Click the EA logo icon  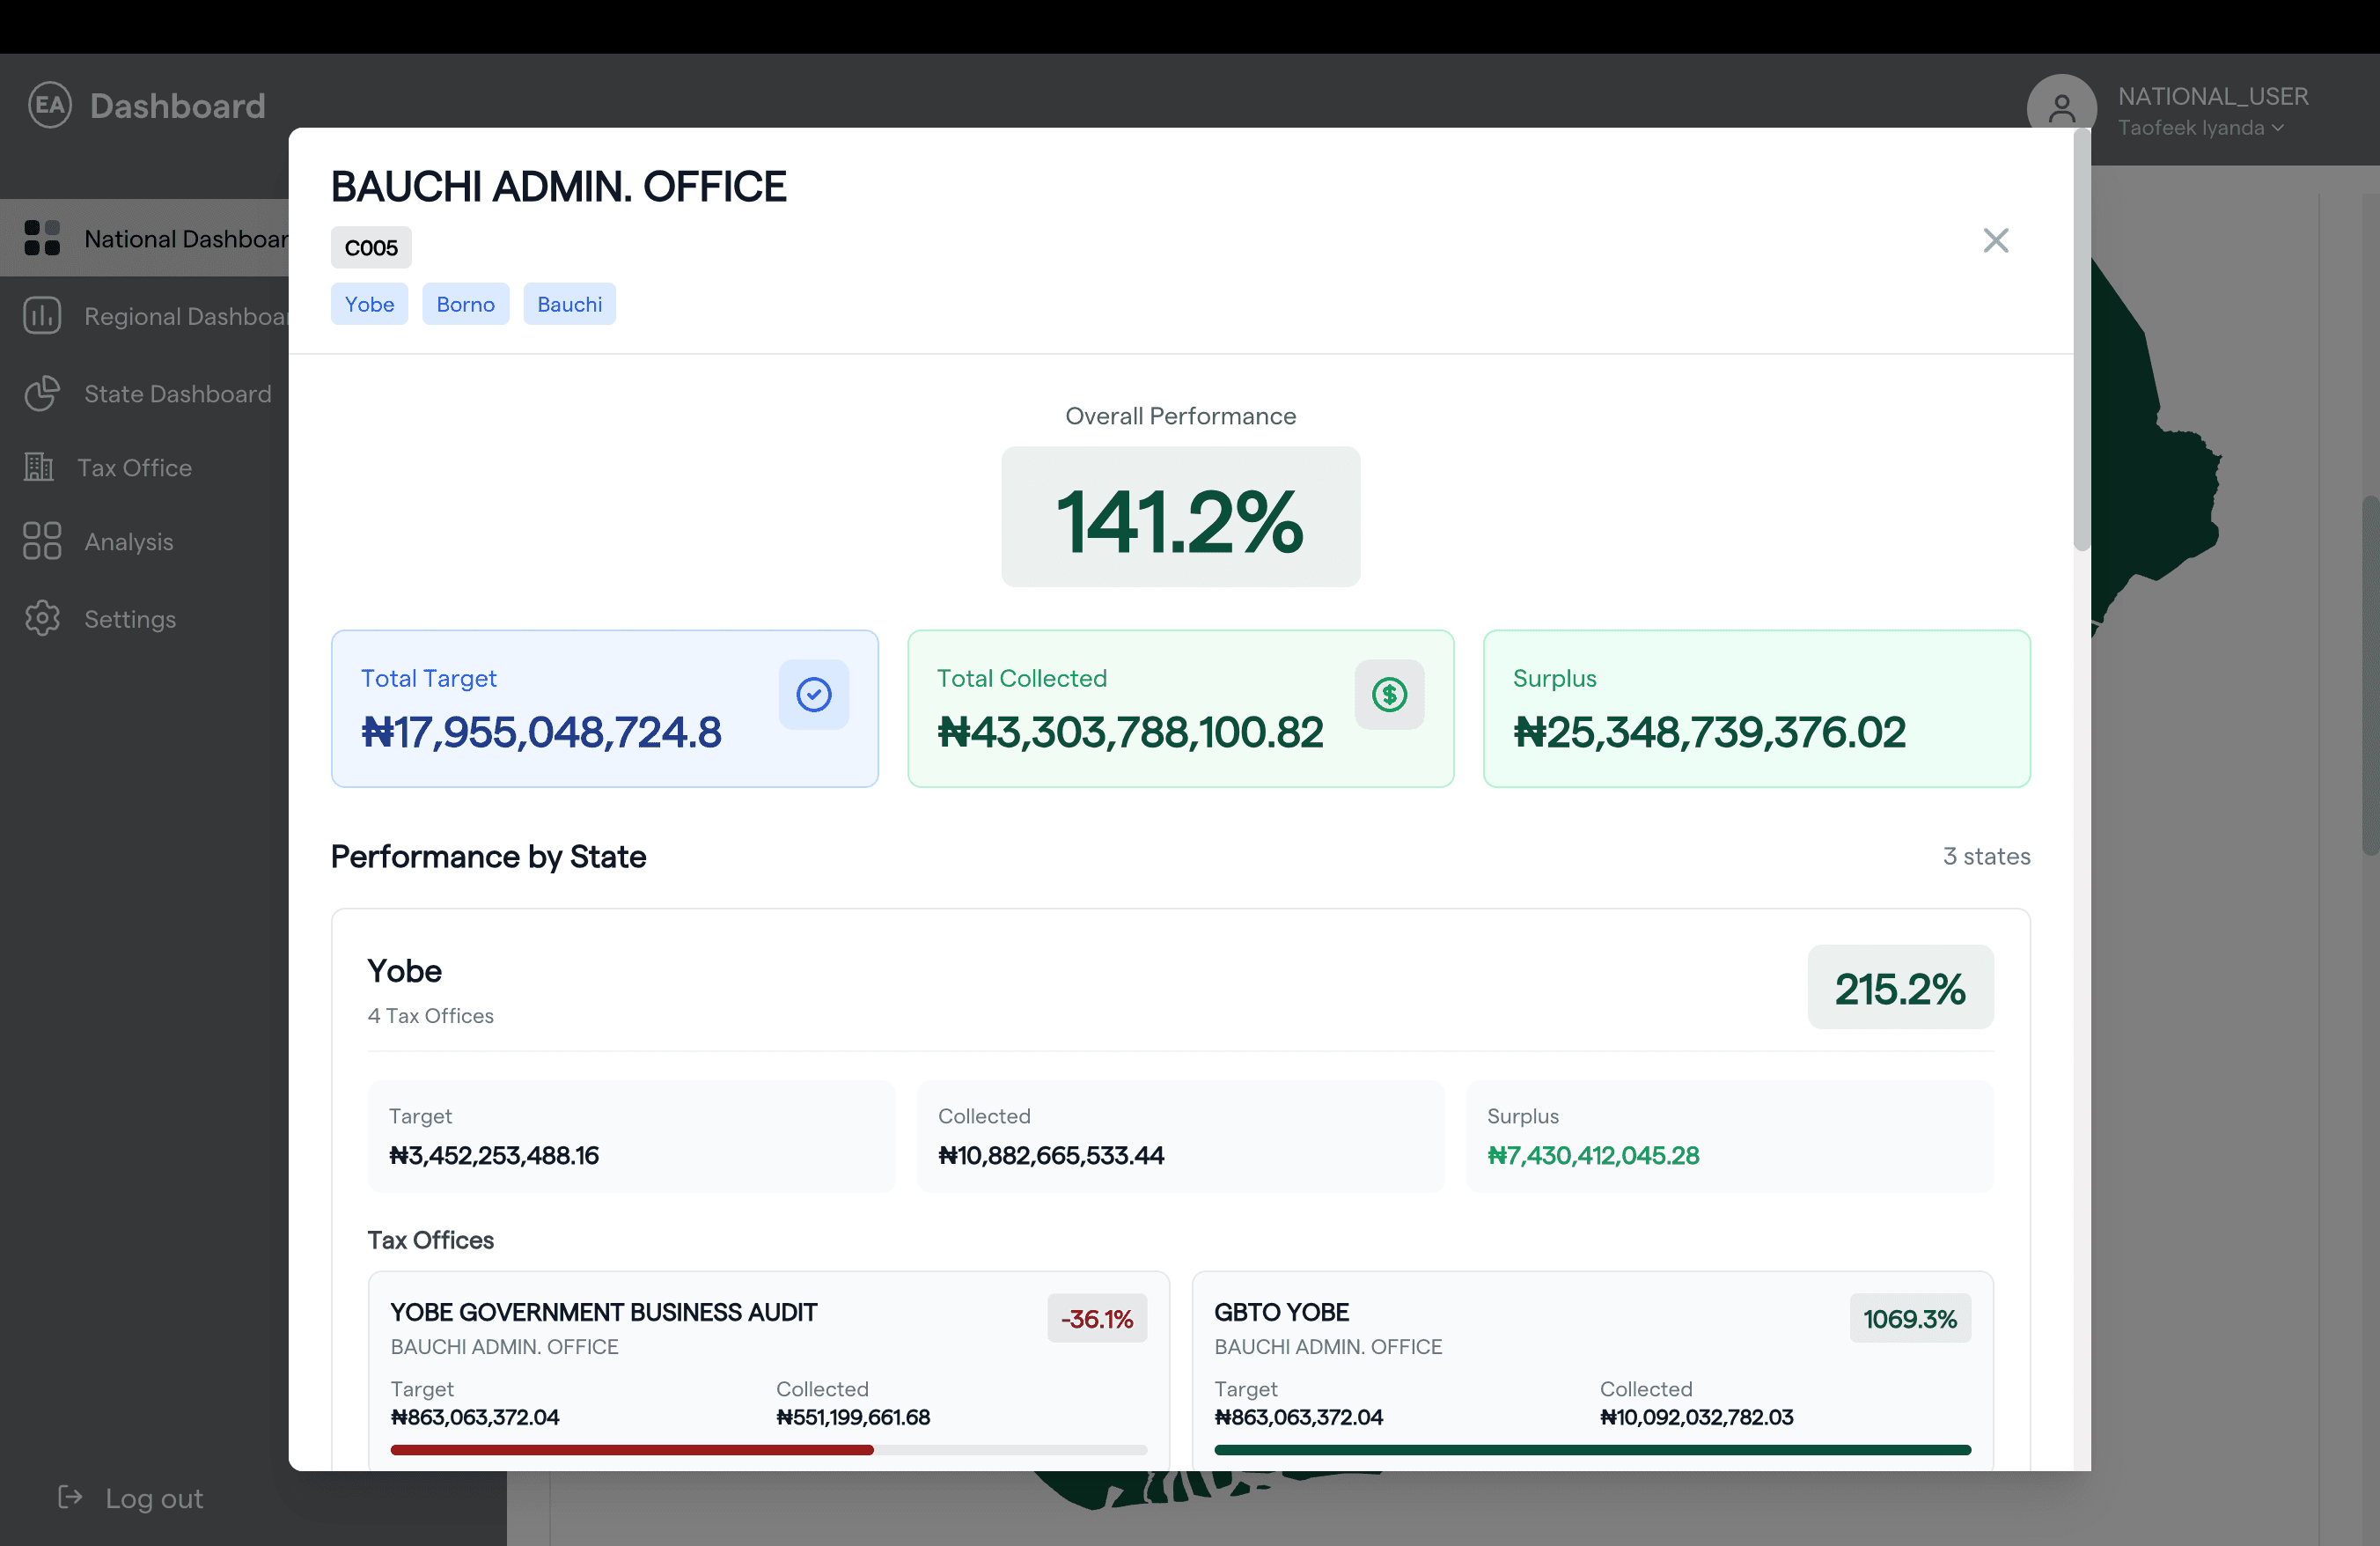pos(50,105)
